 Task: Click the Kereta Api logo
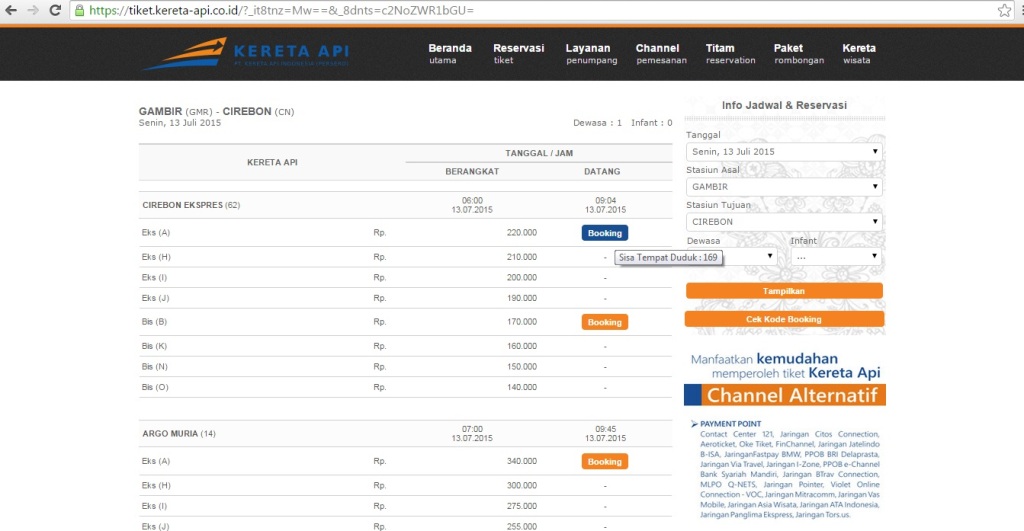point(245,54)
